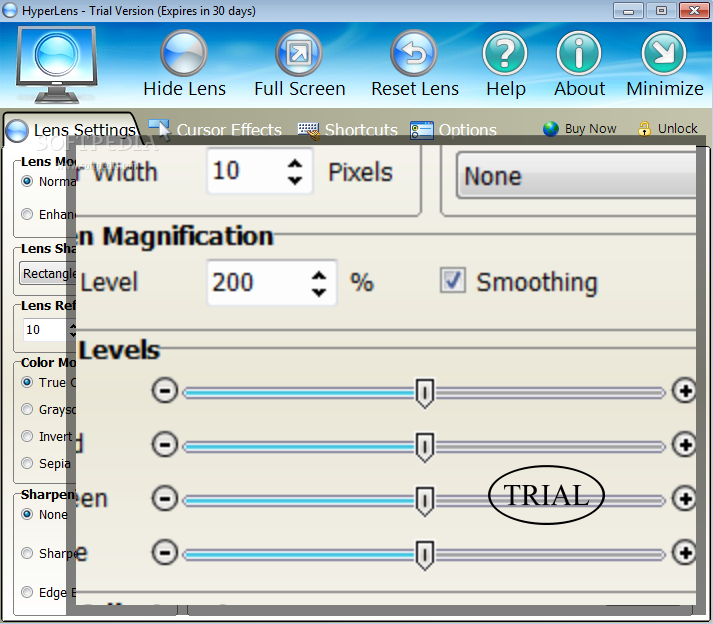
Task: Click the Hide Lens toolbar icon
Action: coord(184,53)
